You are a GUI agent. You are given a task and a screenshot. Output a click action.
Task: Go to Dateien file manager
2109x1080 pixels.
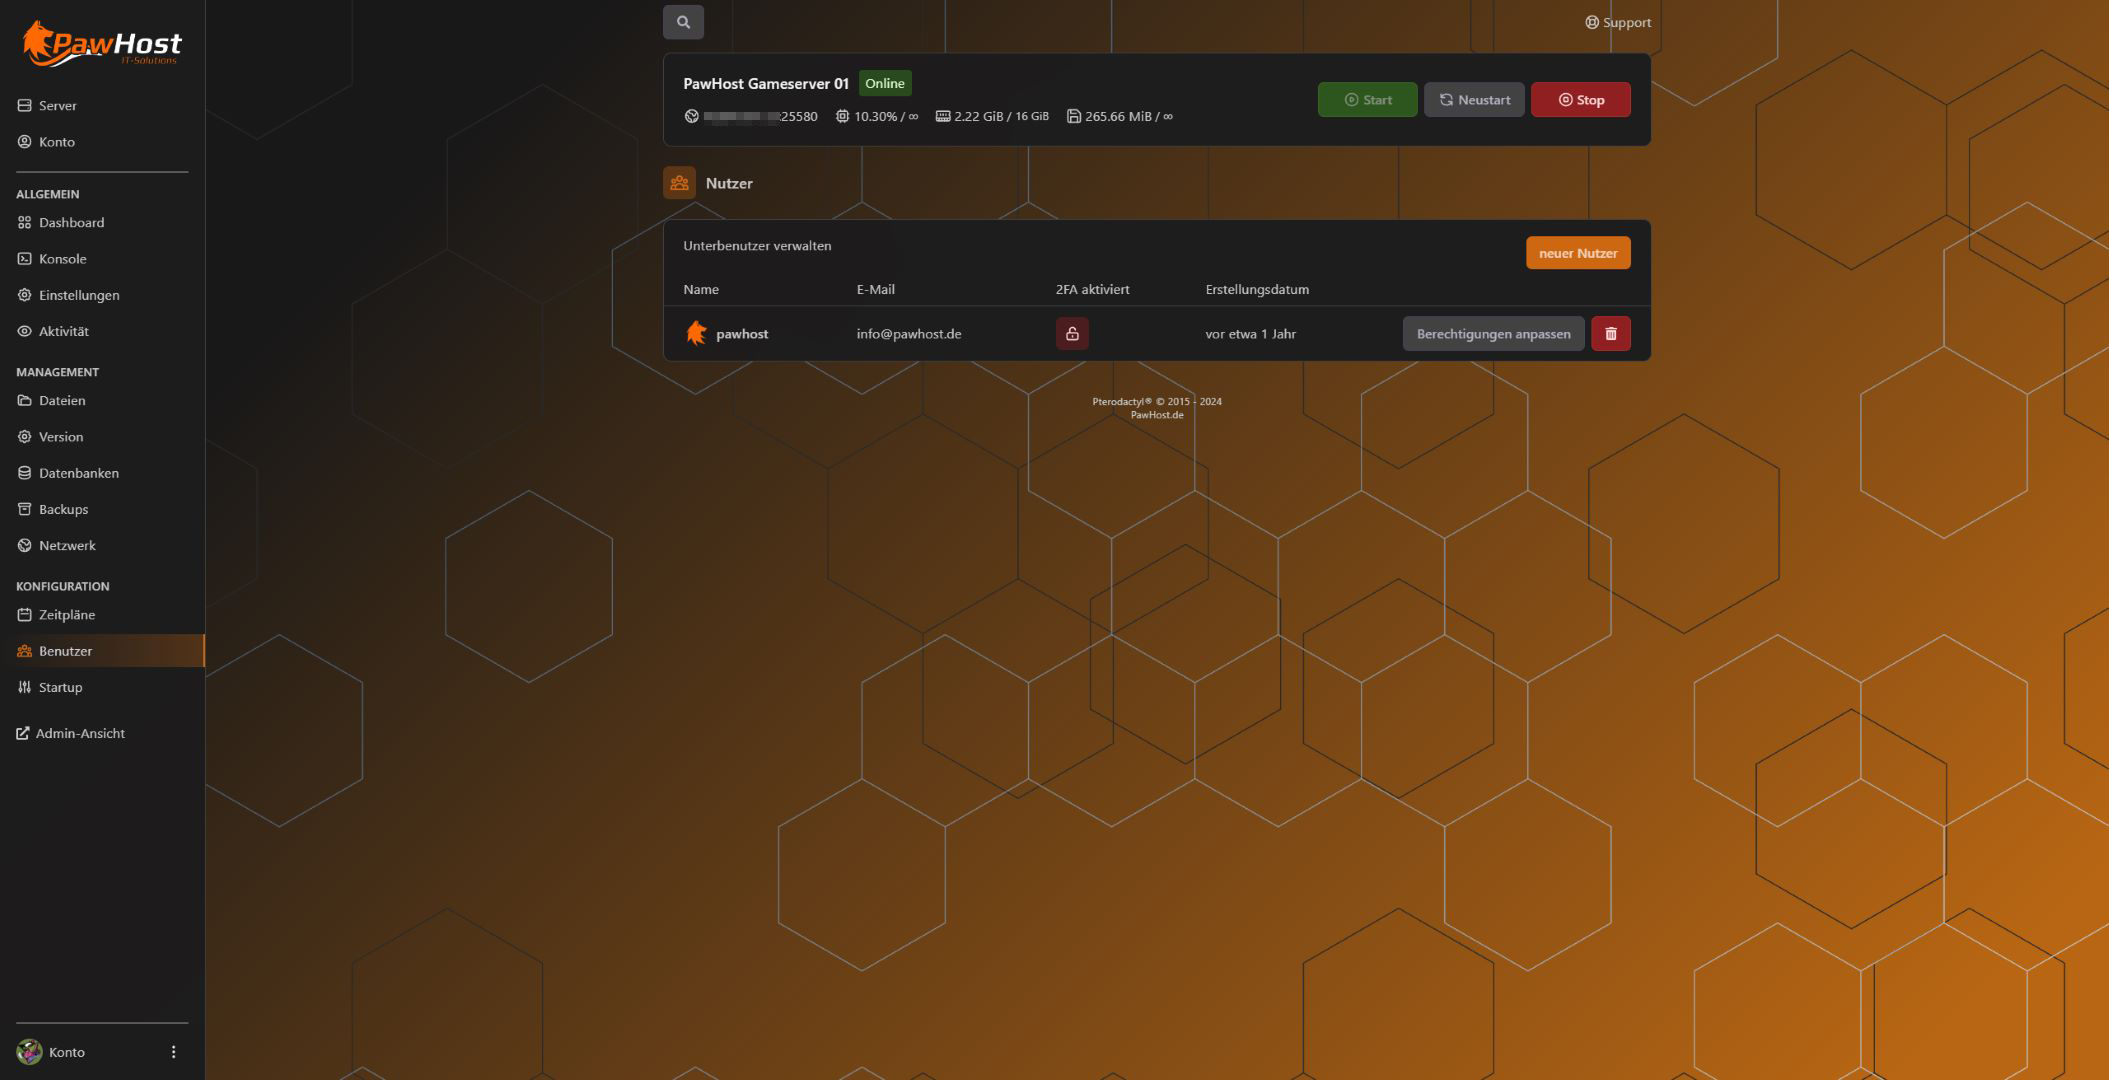[x=62, y=401]
